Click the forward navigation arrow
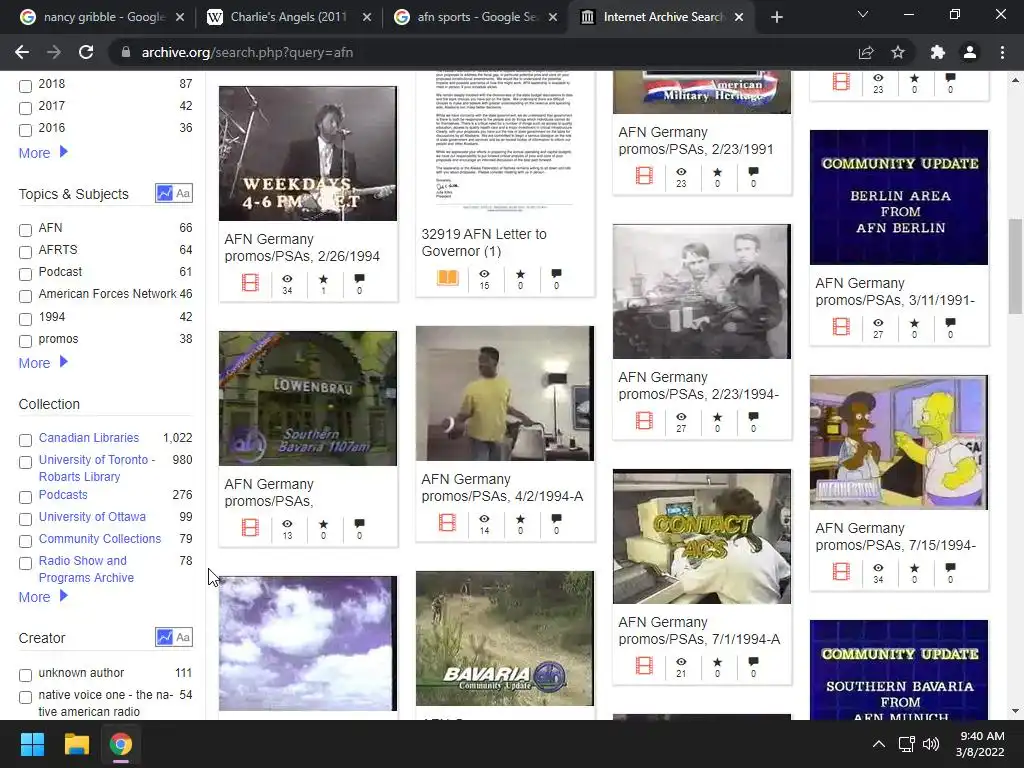The image size is (1024, 768). [54, 52]
